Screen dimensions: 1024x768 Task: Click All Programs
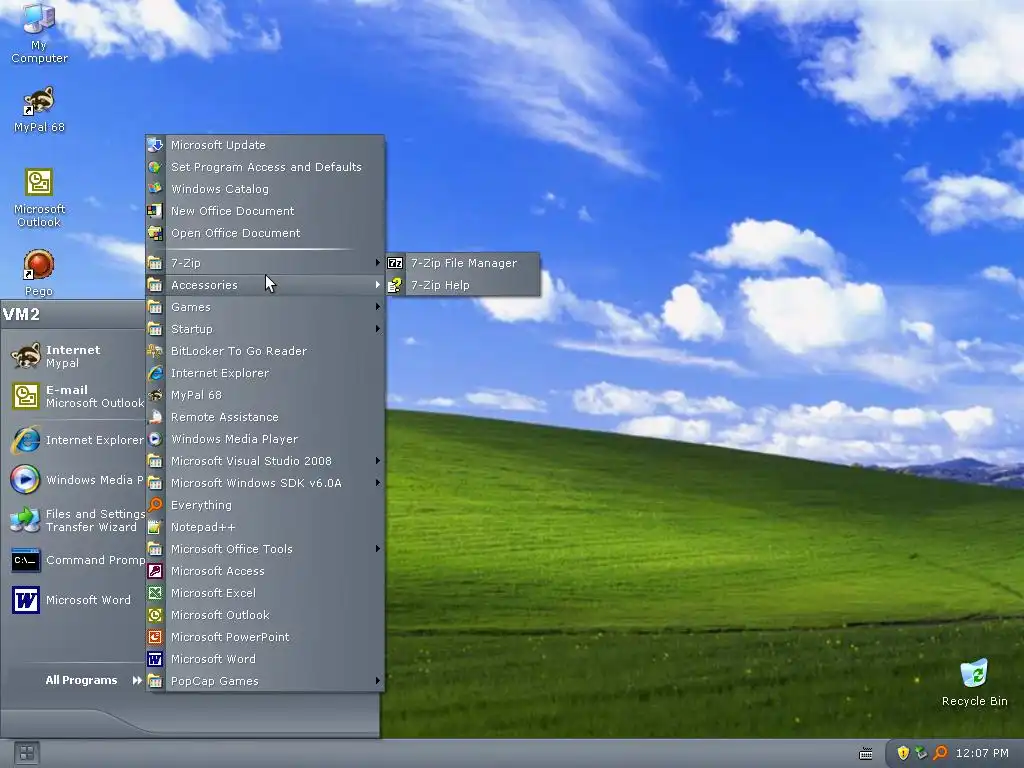93,680
